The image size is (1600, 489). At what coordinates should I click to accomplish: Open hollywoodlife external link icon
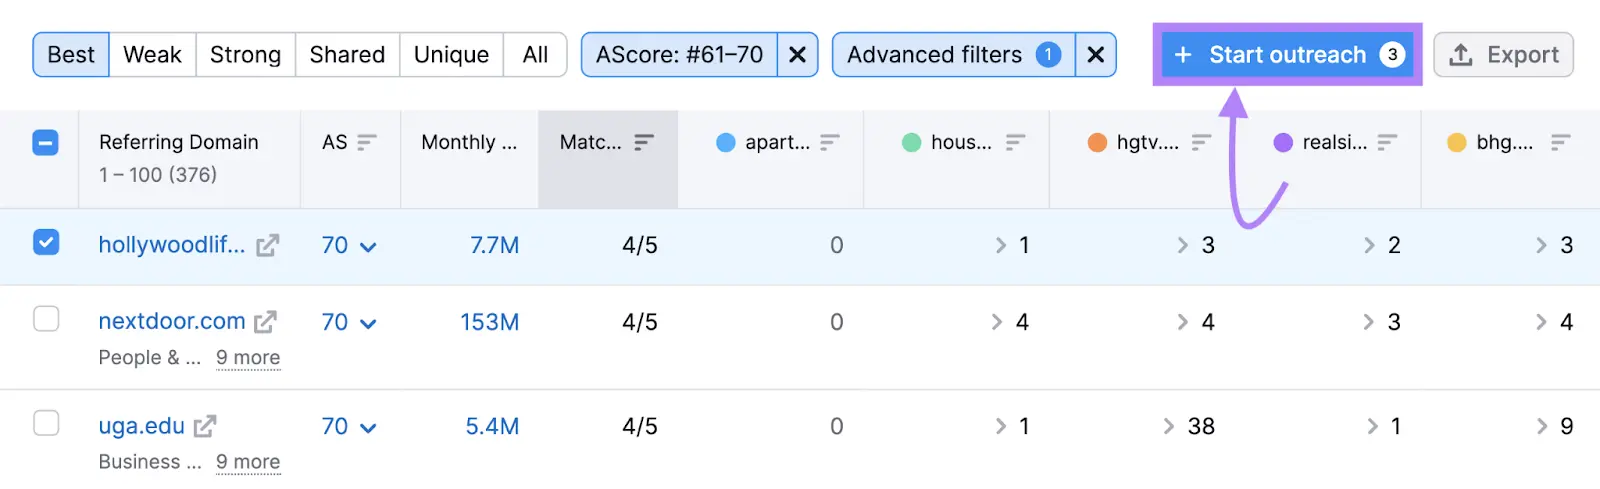(267, 246)
